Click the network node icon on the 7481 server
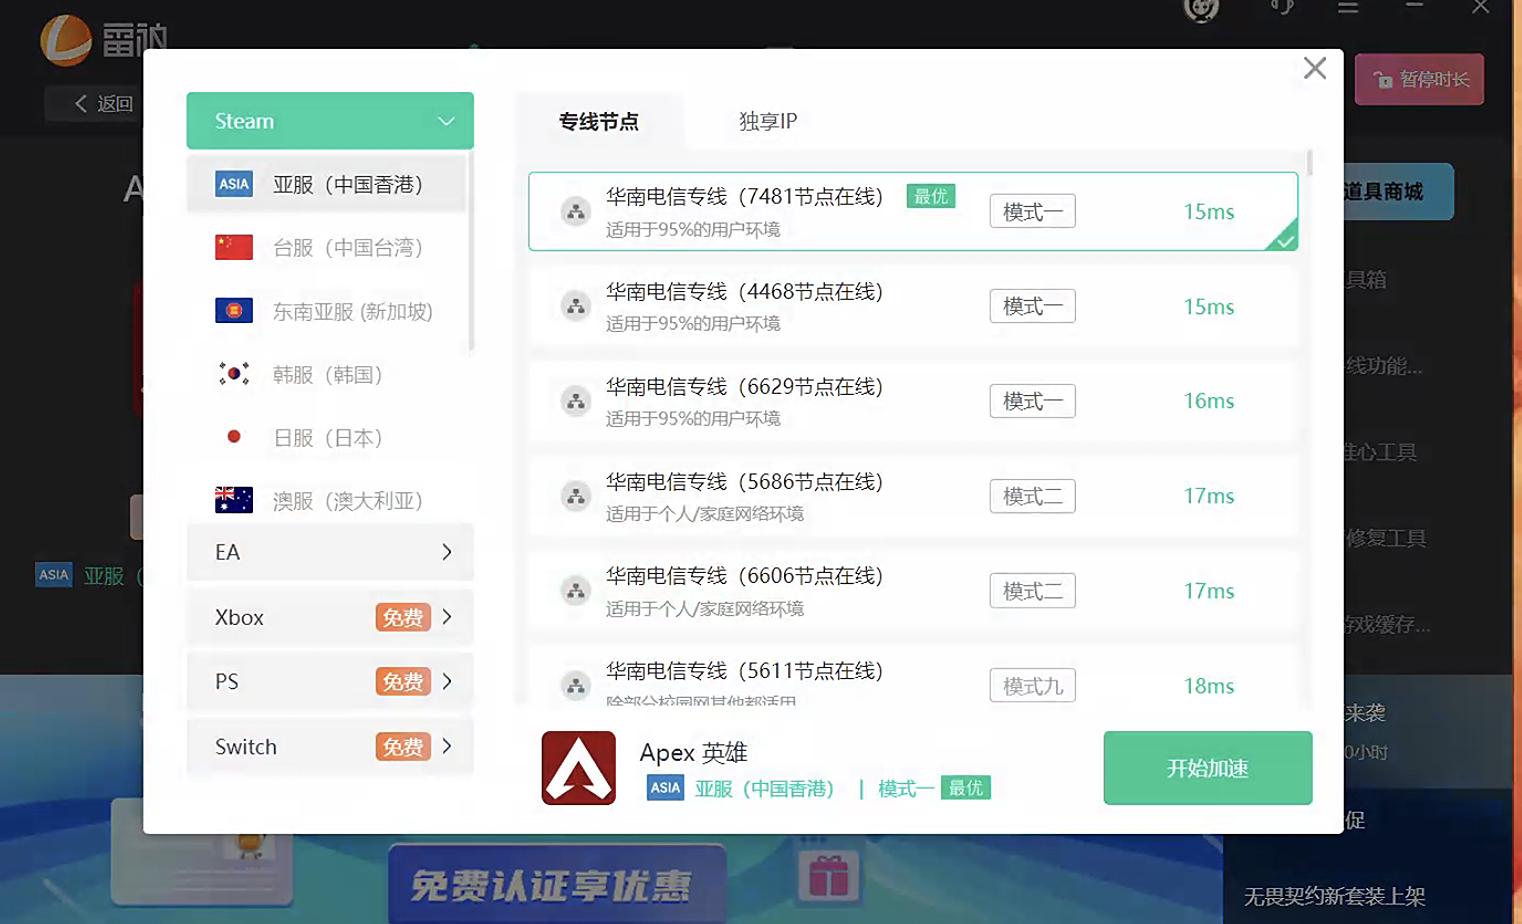The width and height of the screenshot is (1522, 924). point(575,211)
